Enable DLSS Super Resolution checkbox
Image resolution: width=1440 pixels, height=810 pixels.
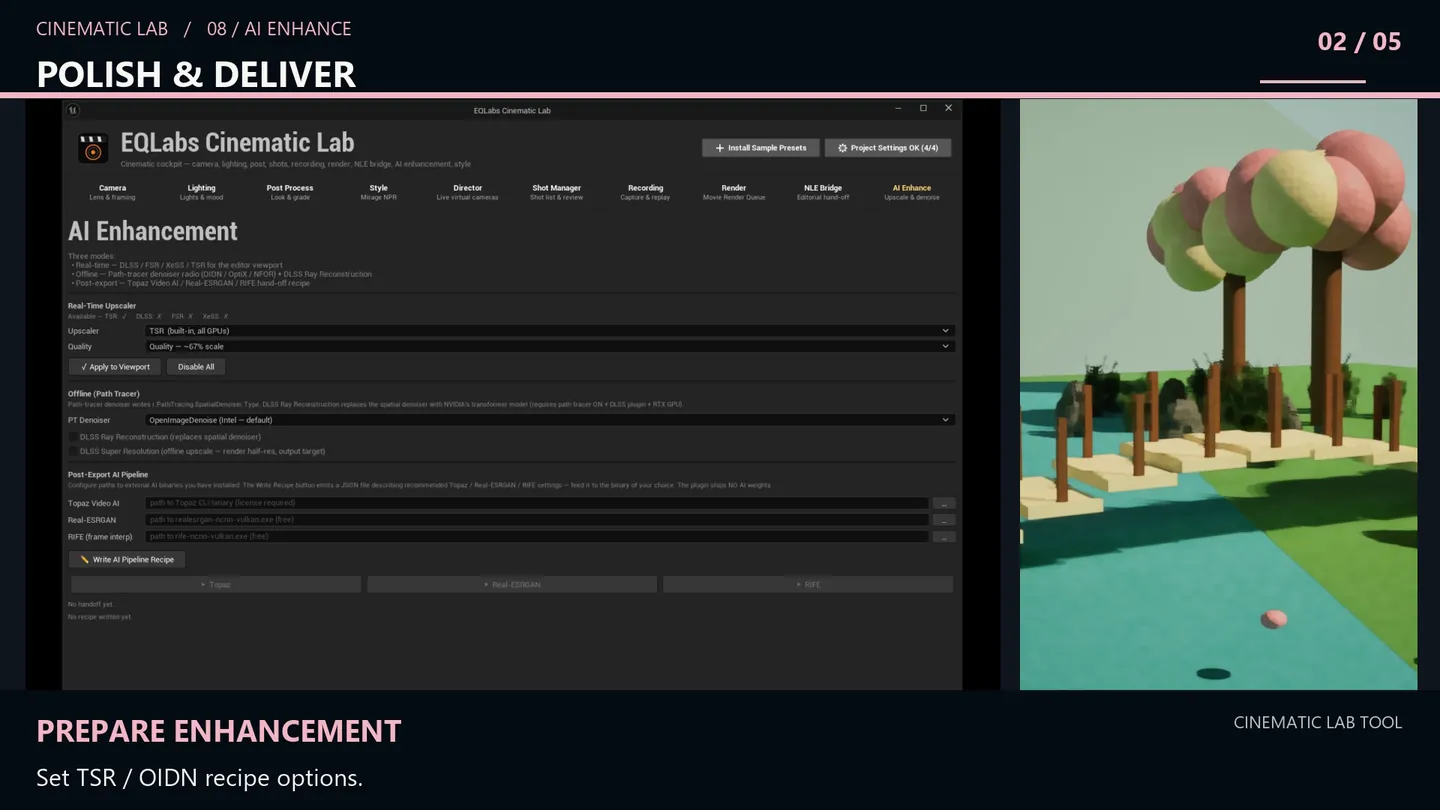pos(73,451)
